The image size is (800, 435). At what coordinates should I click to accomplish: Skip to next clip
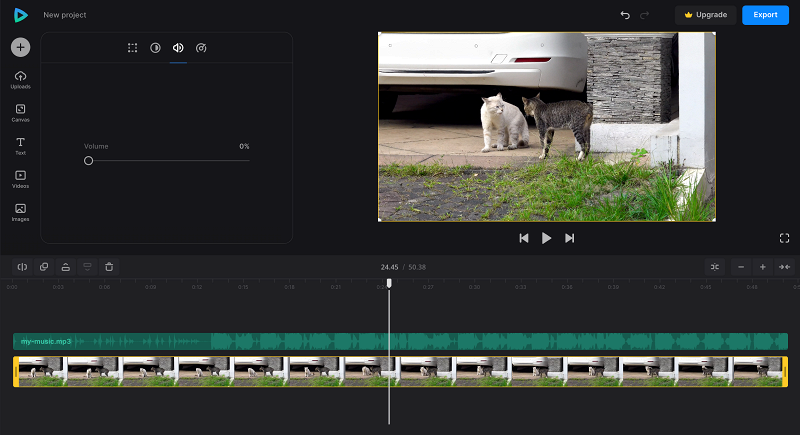[569, 238]
